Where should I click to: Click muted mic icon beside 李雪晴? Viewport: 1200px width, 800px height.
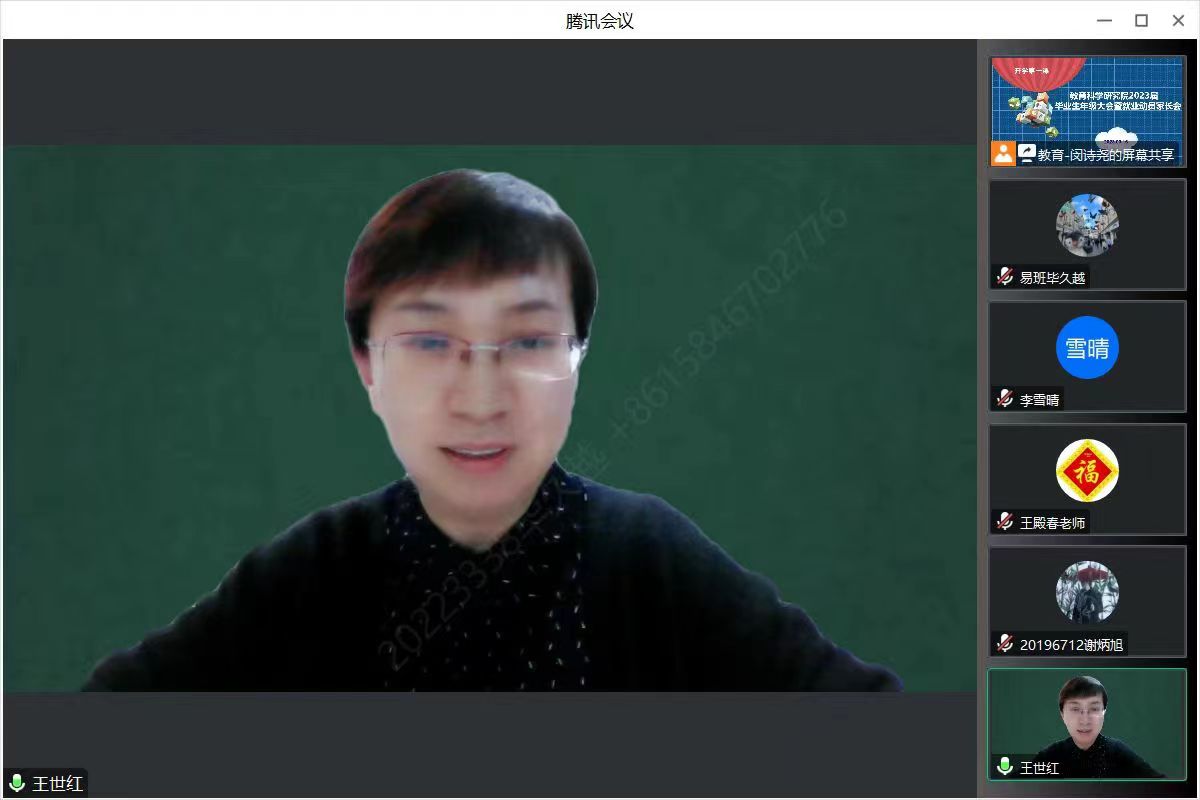[1005, 399]
